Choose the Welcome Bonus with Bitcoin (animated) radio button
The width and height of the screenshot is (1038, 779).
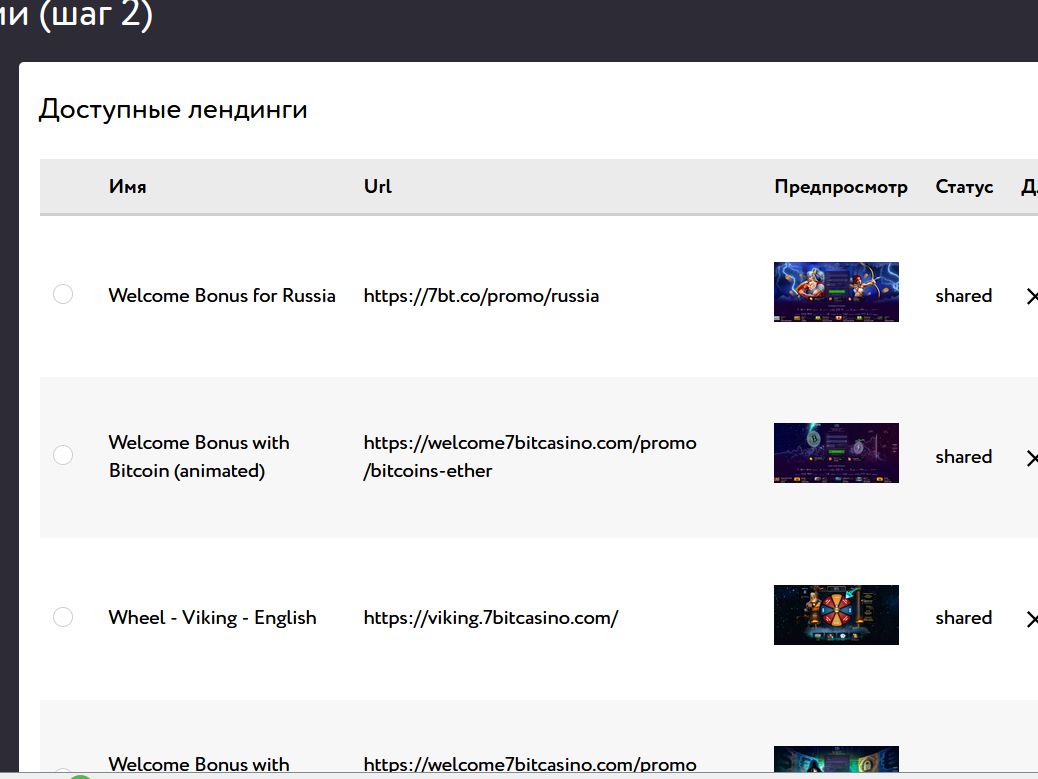[63, 455]
